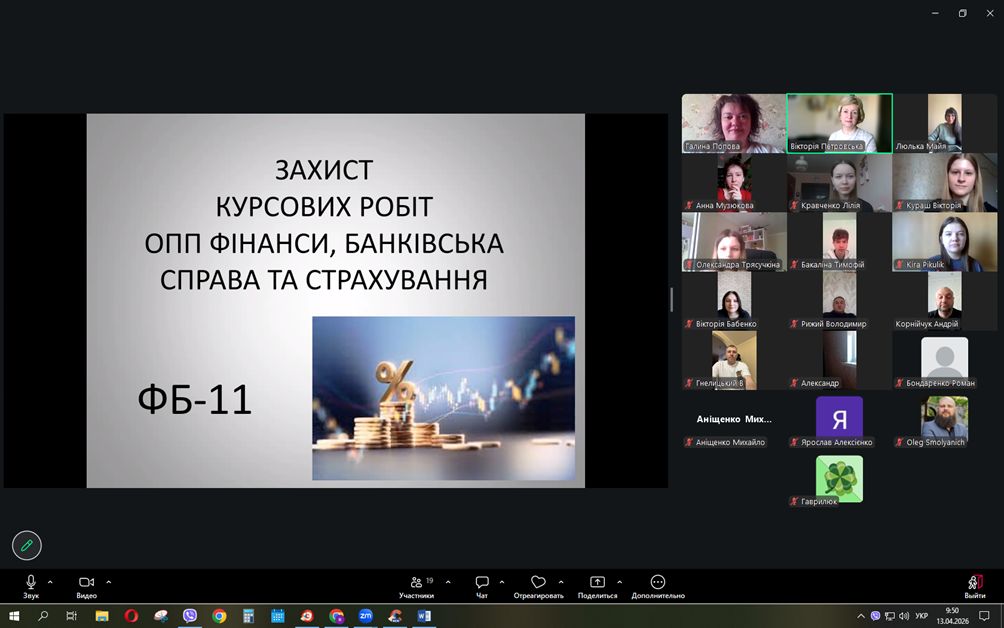Select Вікторія Петровська's video tile
The image size is (1004, 628).
(839, 123)
